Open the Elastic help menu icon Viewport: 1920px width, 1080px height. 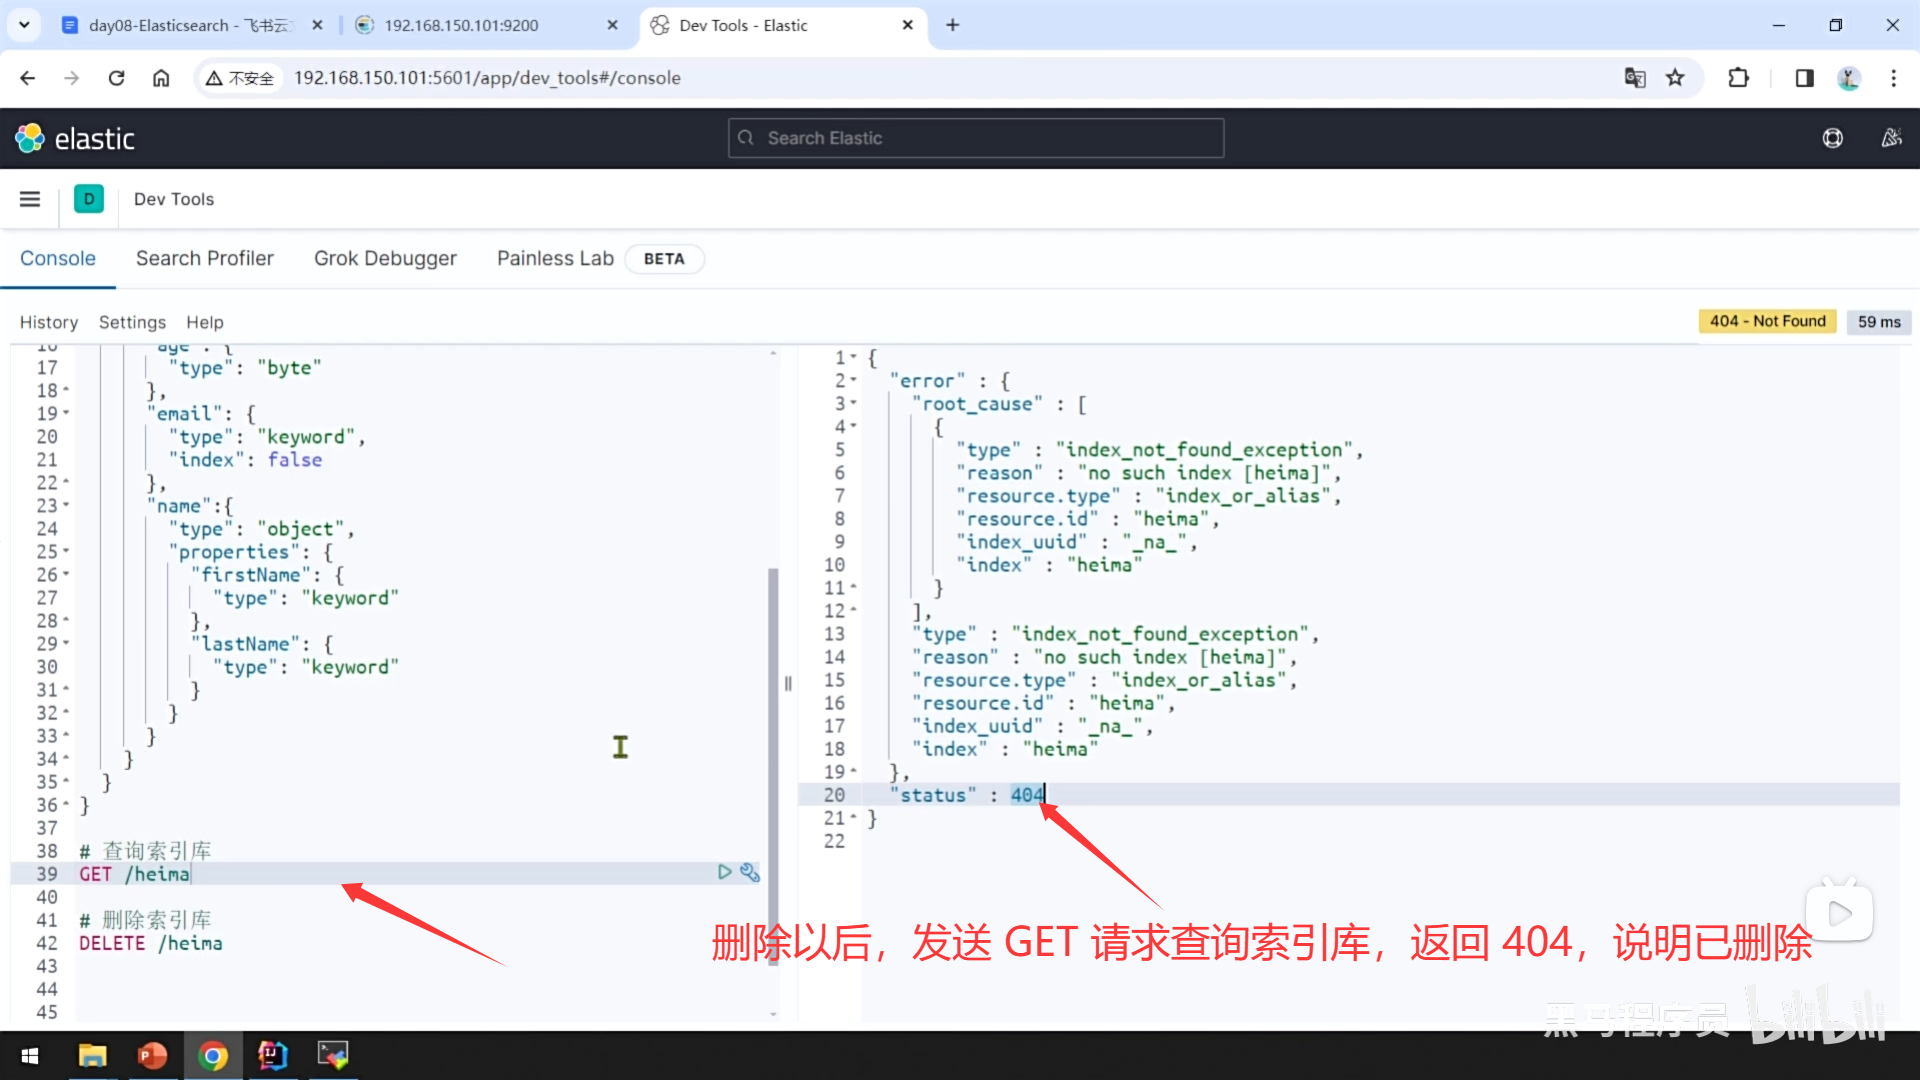[1832, 138]
